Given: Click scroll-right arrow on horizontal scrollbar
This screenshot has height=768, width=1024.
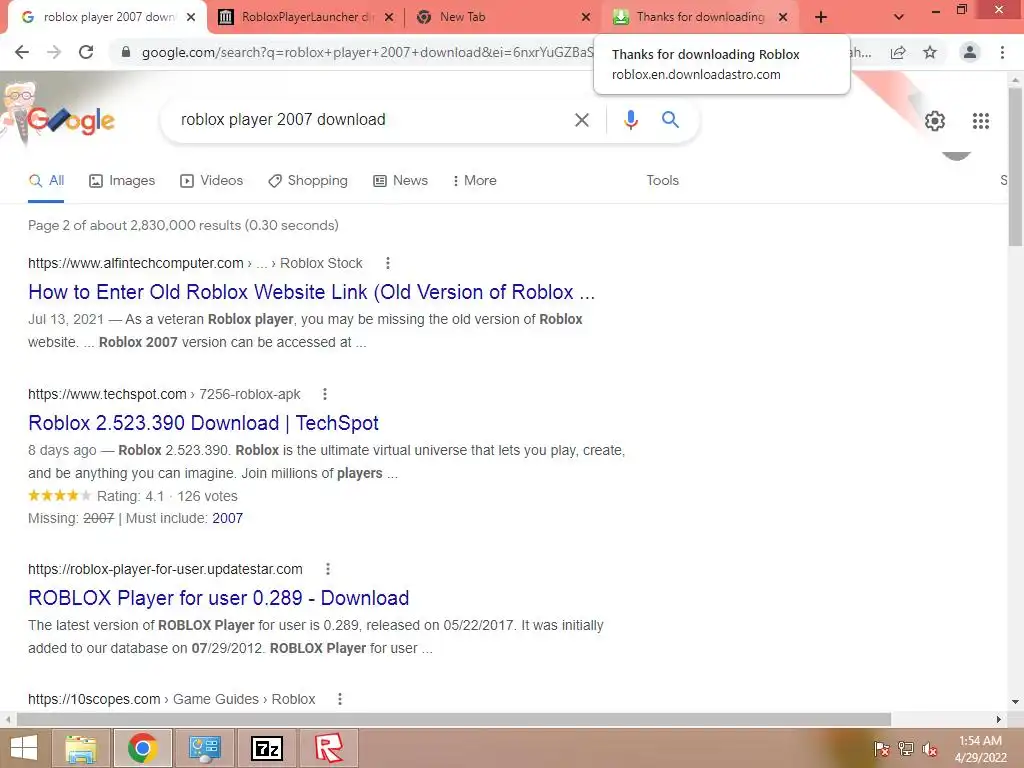Looking at the screenshot, I should [999, 719].
